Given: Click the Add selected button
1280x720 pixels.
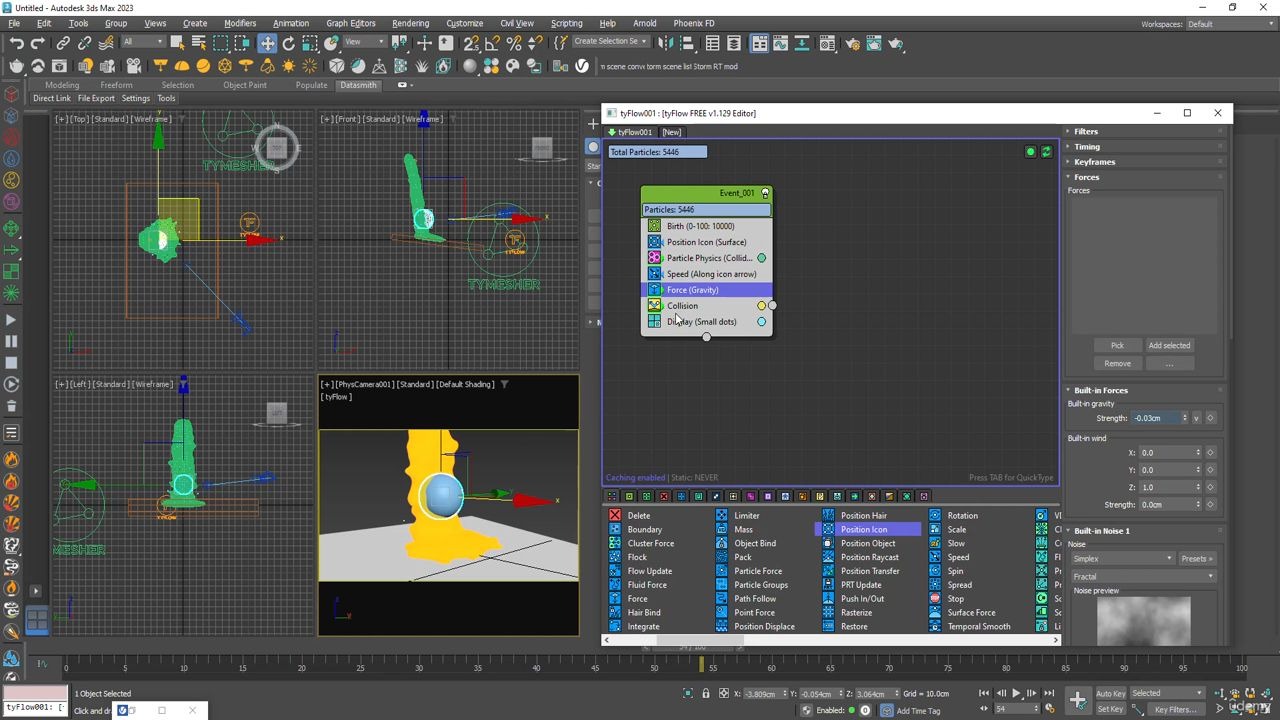Looking at the screenshot, I should [1169, 346].
